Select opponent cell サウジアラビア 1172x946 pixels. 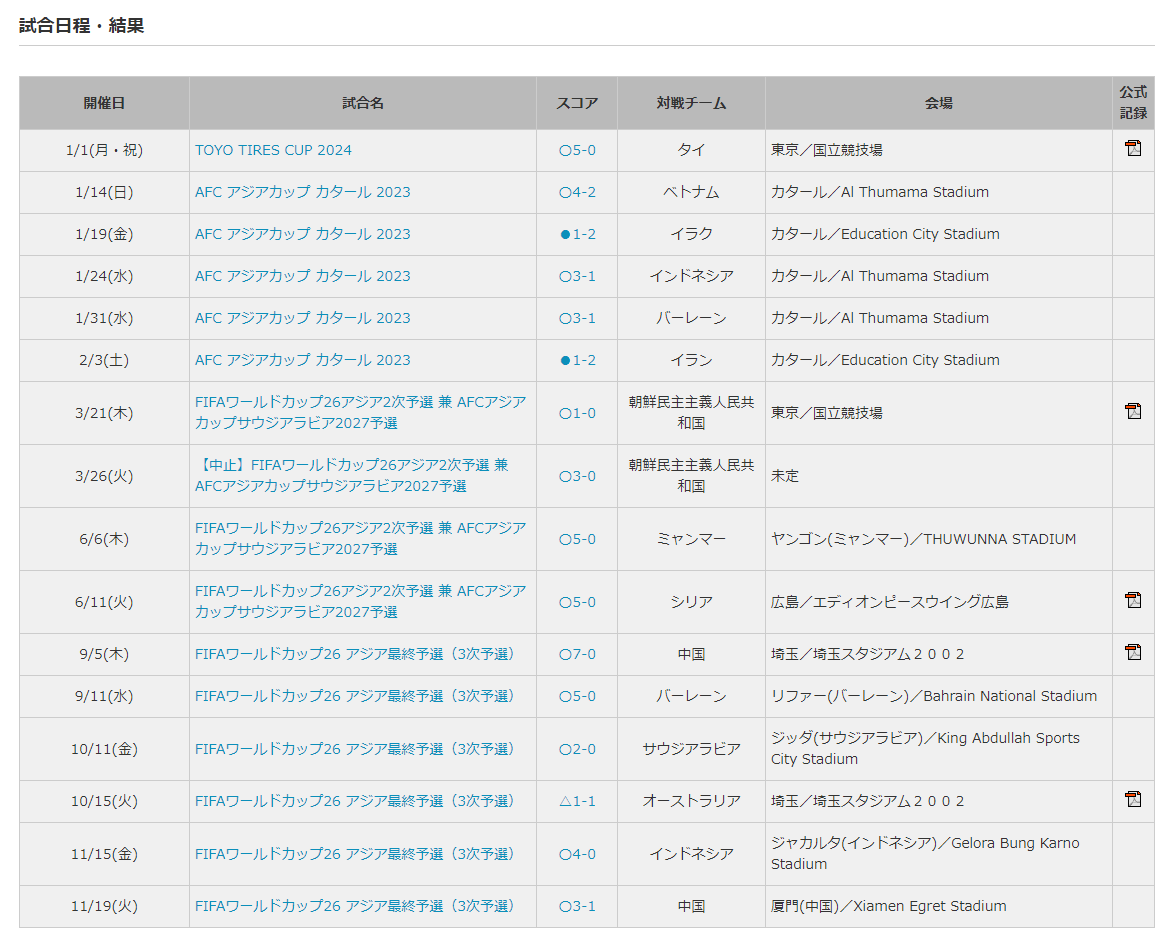click(x=691, y=749)
